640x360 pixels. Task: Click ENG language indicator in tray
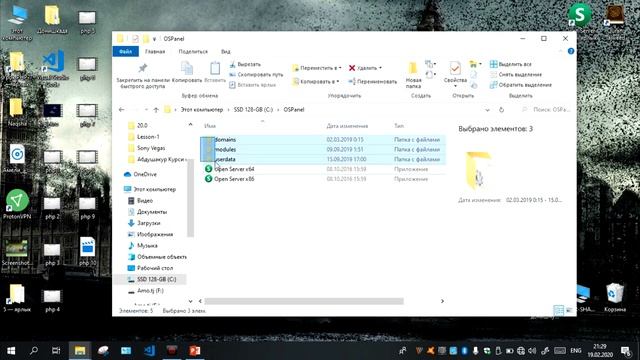(x=576, y=351)
